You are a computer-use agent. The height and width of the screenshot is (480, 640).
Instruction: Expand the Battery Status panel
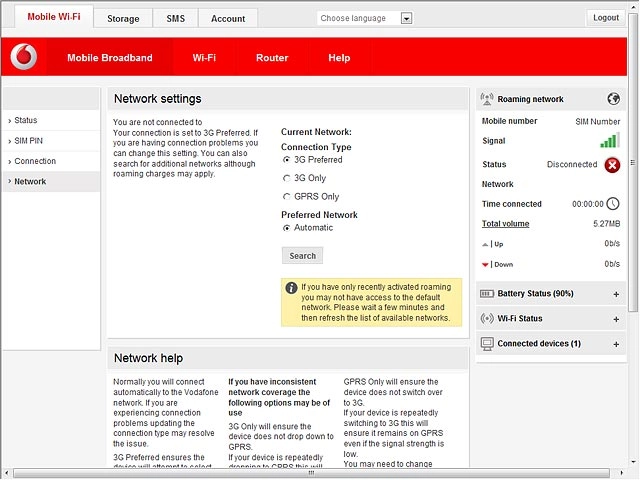616,294
